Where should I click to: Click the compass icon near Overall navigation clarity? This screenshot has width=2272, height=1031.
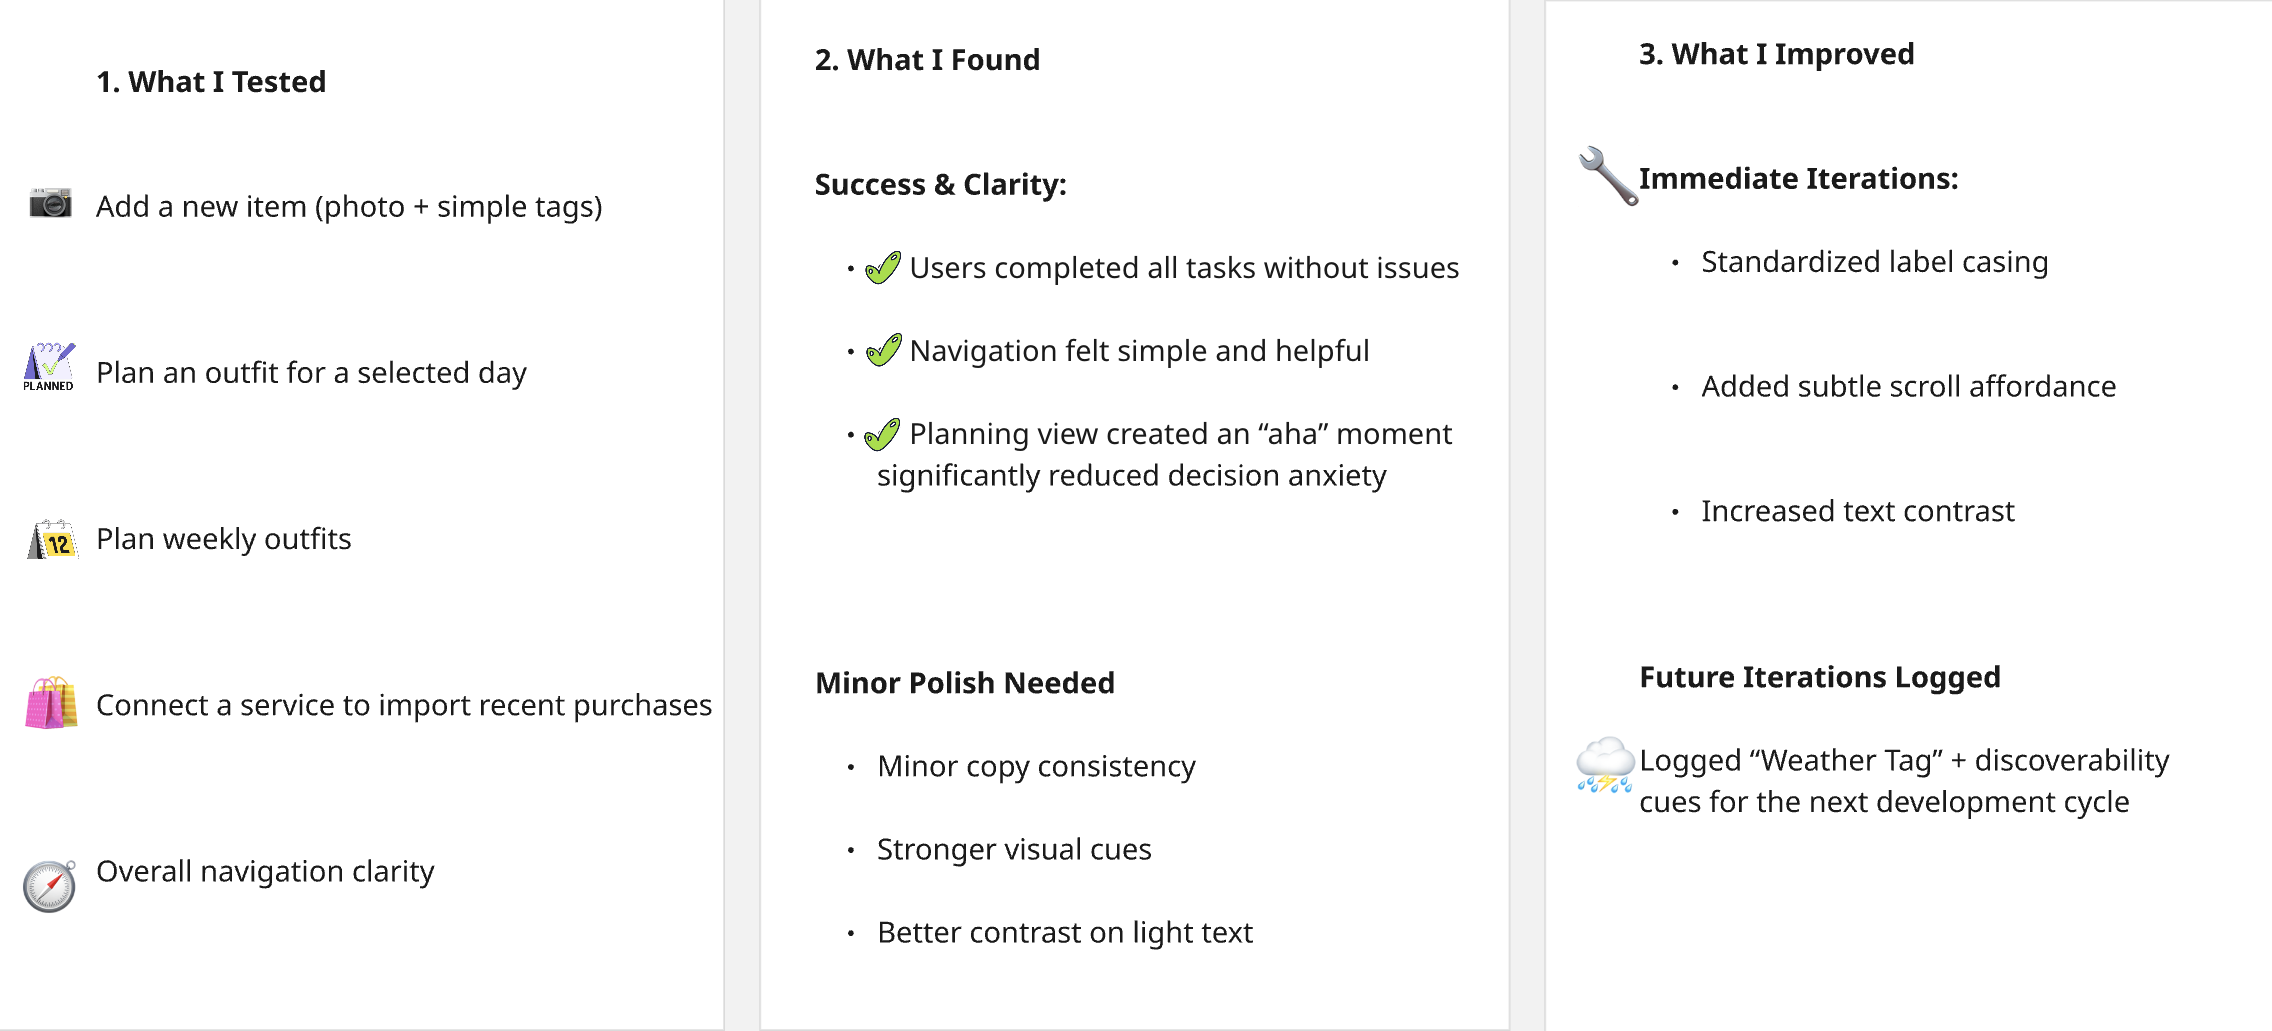50,885
